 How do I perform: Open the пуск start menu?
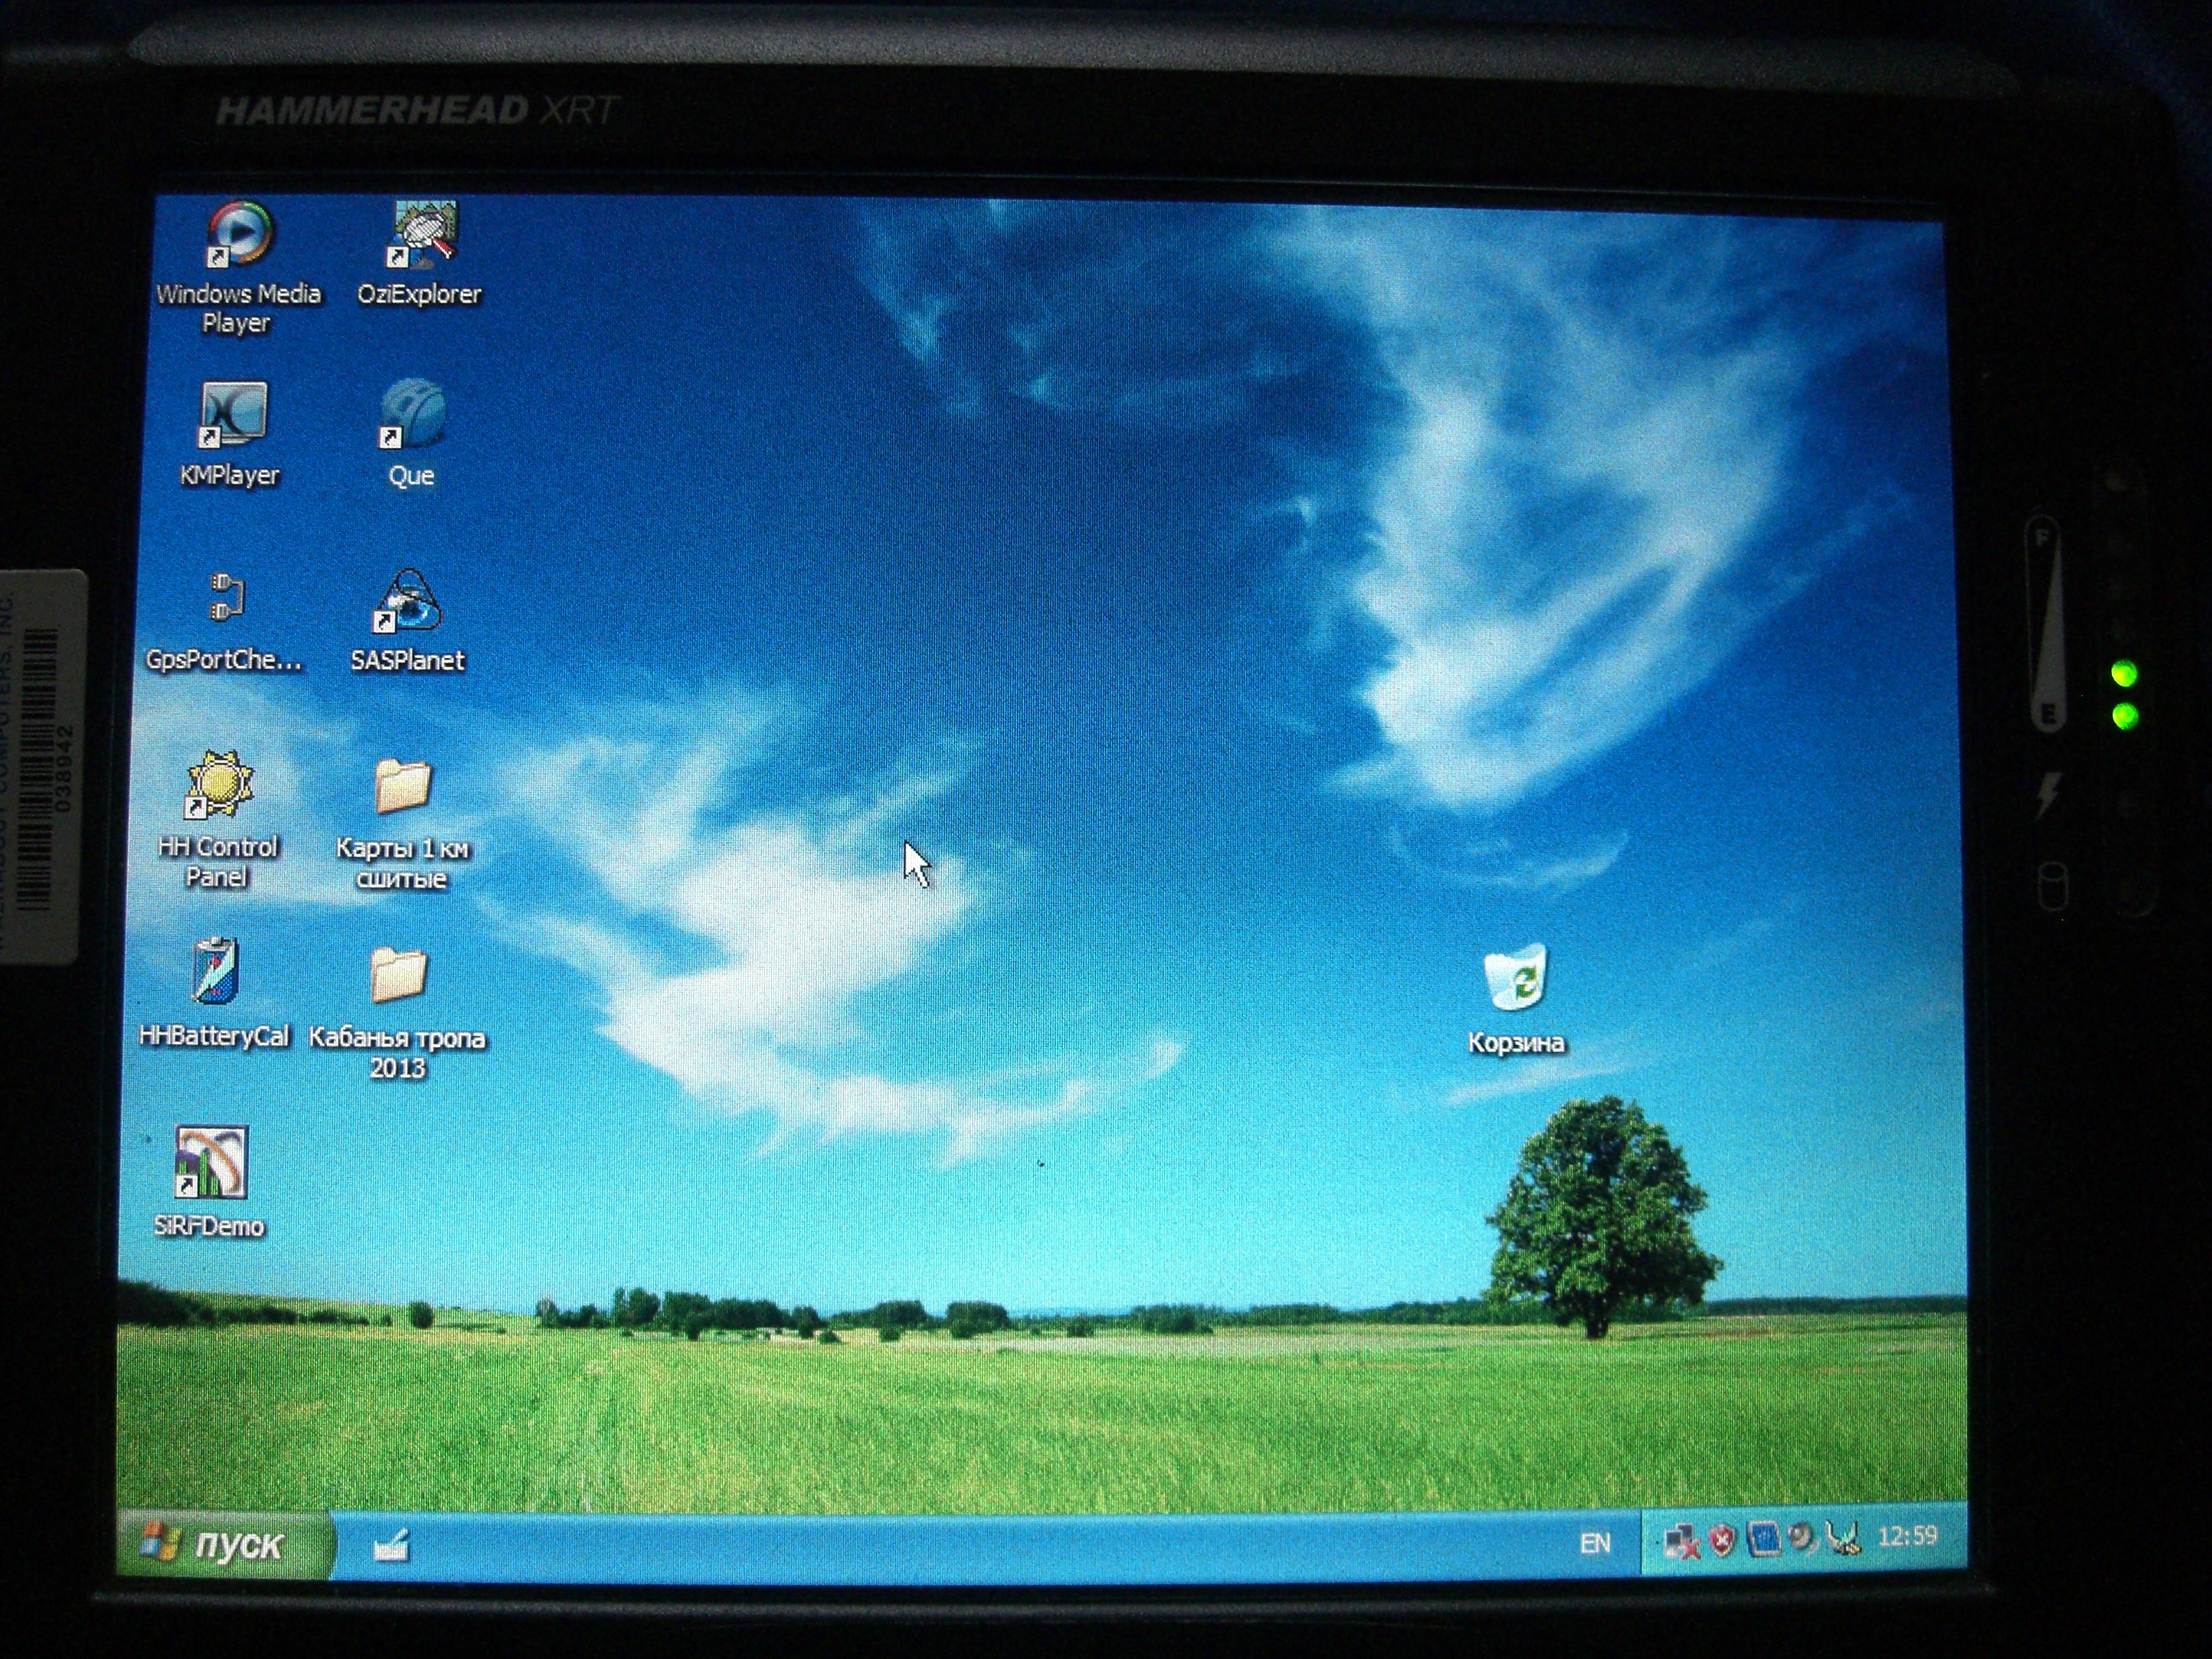click(222, 1544)
